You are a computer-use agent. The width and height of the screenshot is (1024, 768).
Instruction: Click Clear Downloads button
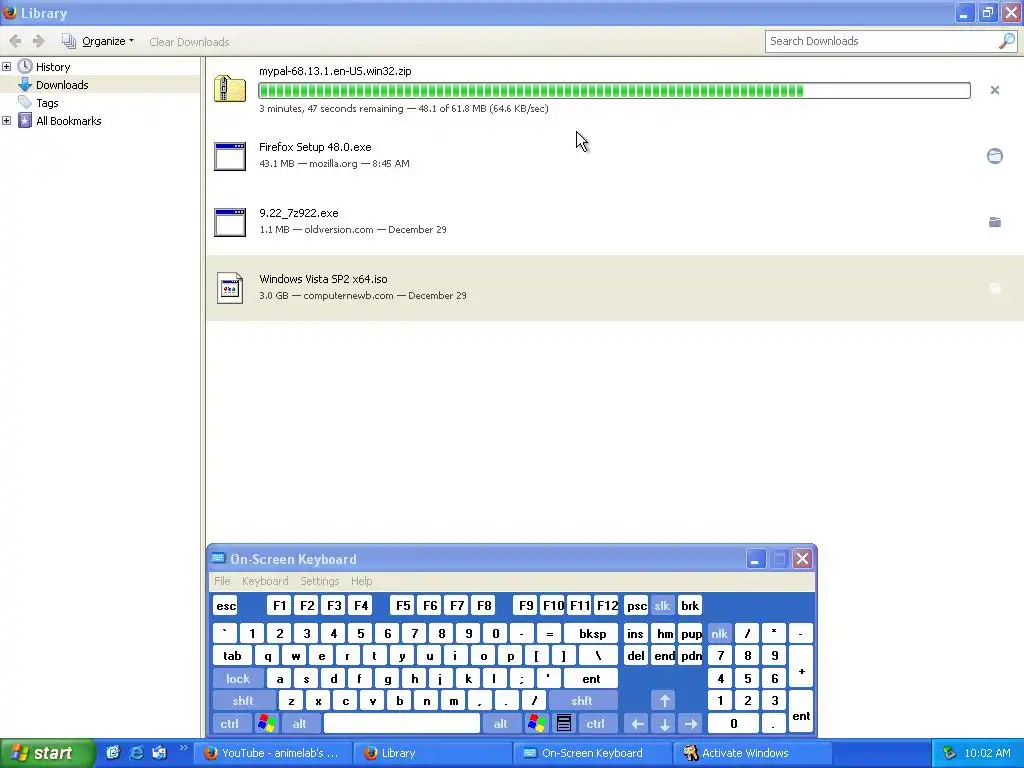pos(189,42)
